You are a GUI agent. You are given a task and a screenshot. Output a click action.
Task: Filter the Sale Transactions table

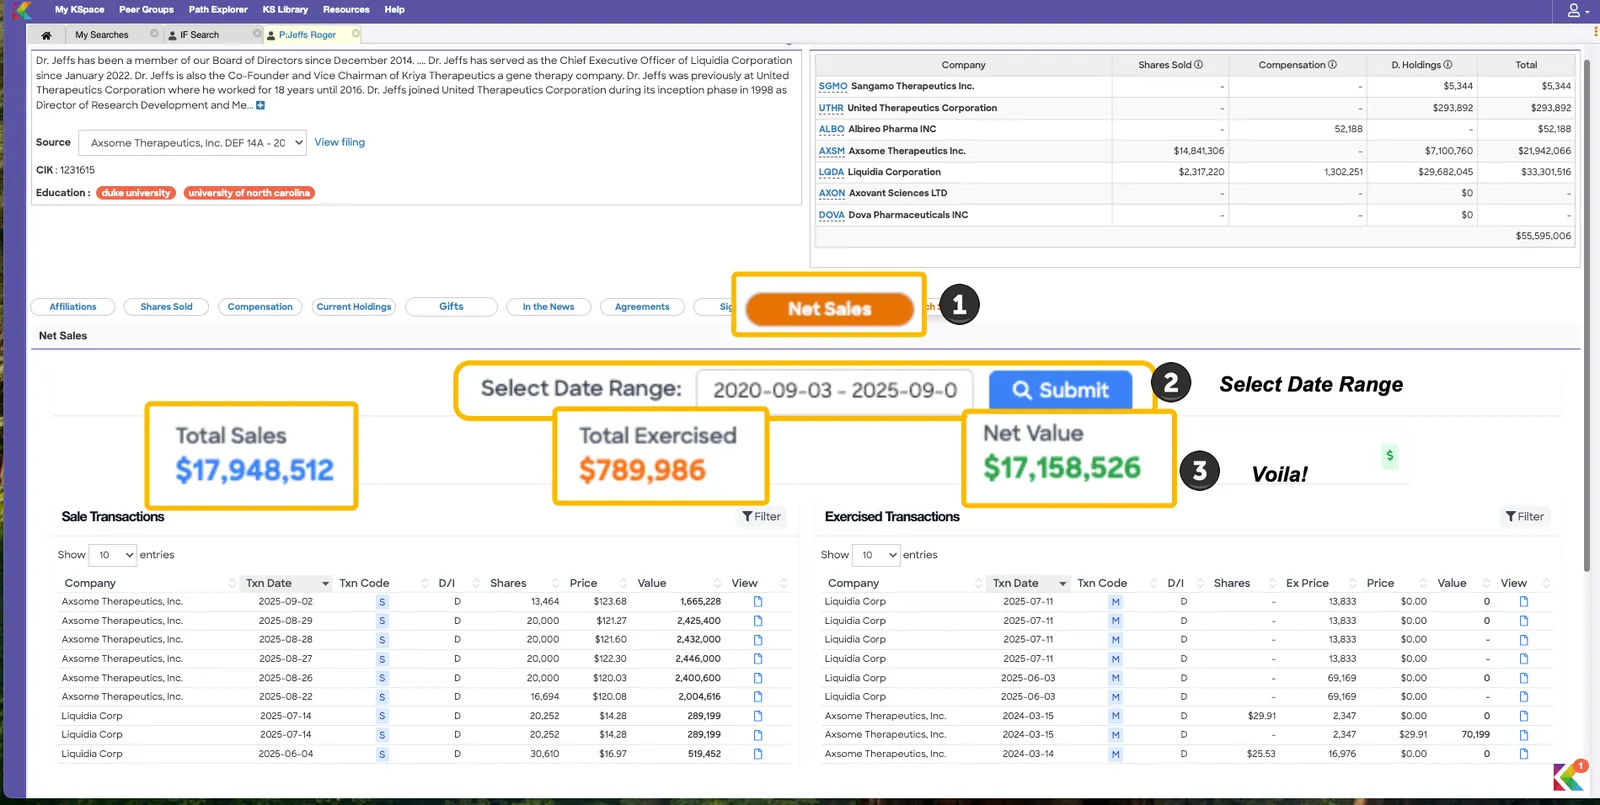click(x=762, y=517)
